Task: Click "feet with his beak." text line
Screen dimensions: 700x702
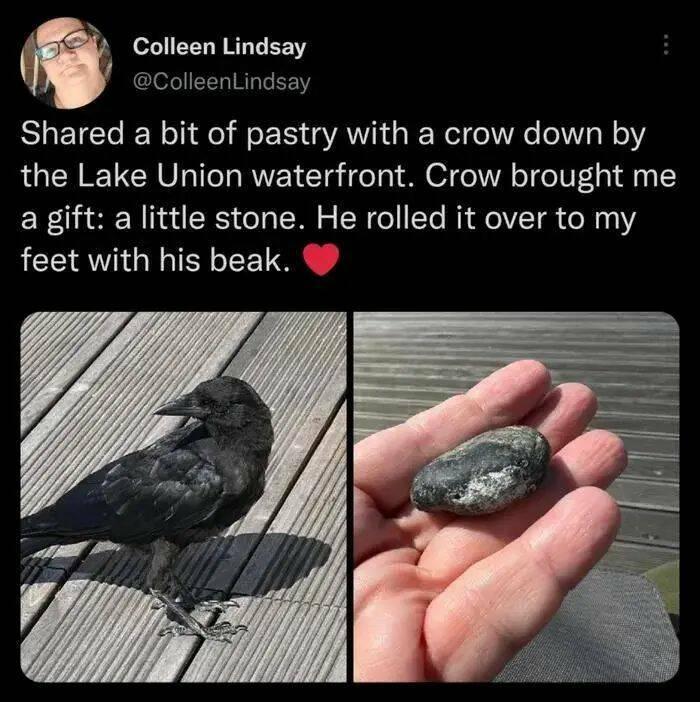Action: pyautogui.click(x=155, y=260)
